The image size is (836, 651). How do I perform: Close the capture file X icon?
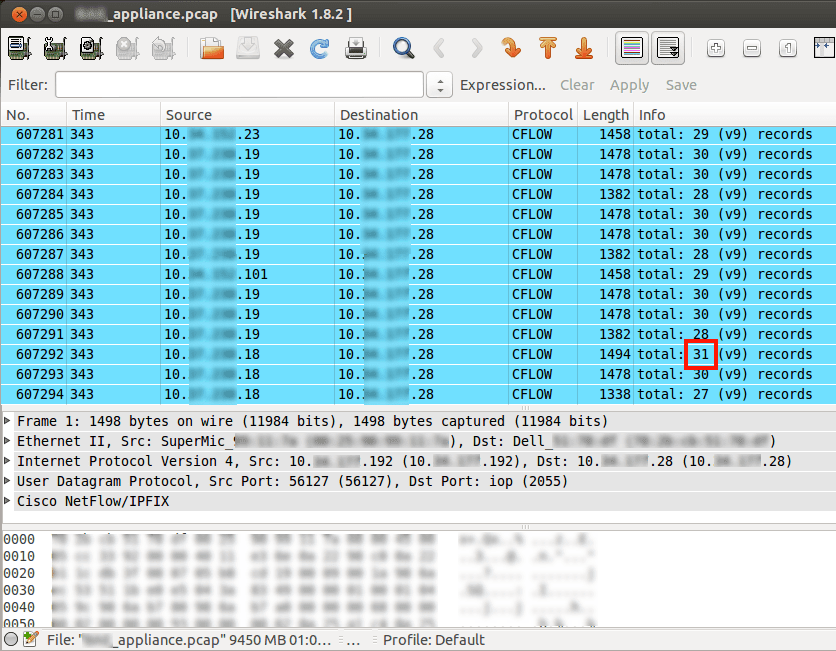(x=284, y=49)
